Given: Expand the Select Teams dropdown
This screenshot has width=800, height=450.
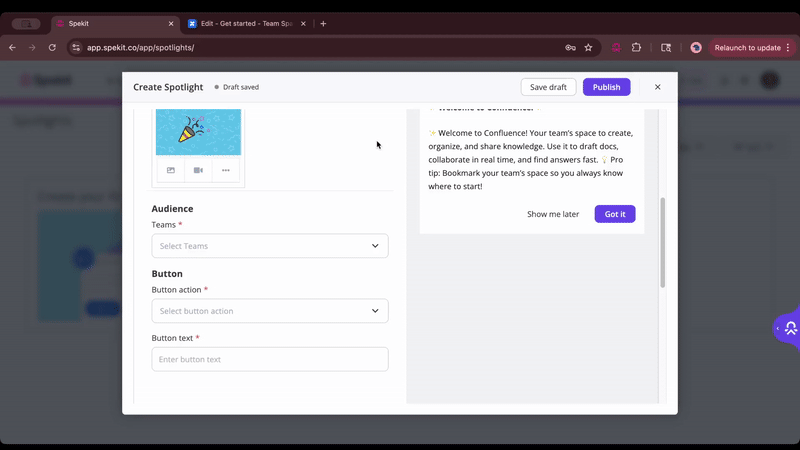Looking at the screenshot, I should (270, 246).
